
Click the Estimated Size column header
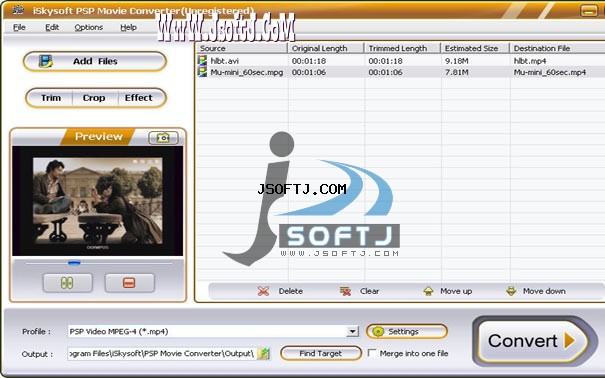pyautogui.click(x=475, y=48)
